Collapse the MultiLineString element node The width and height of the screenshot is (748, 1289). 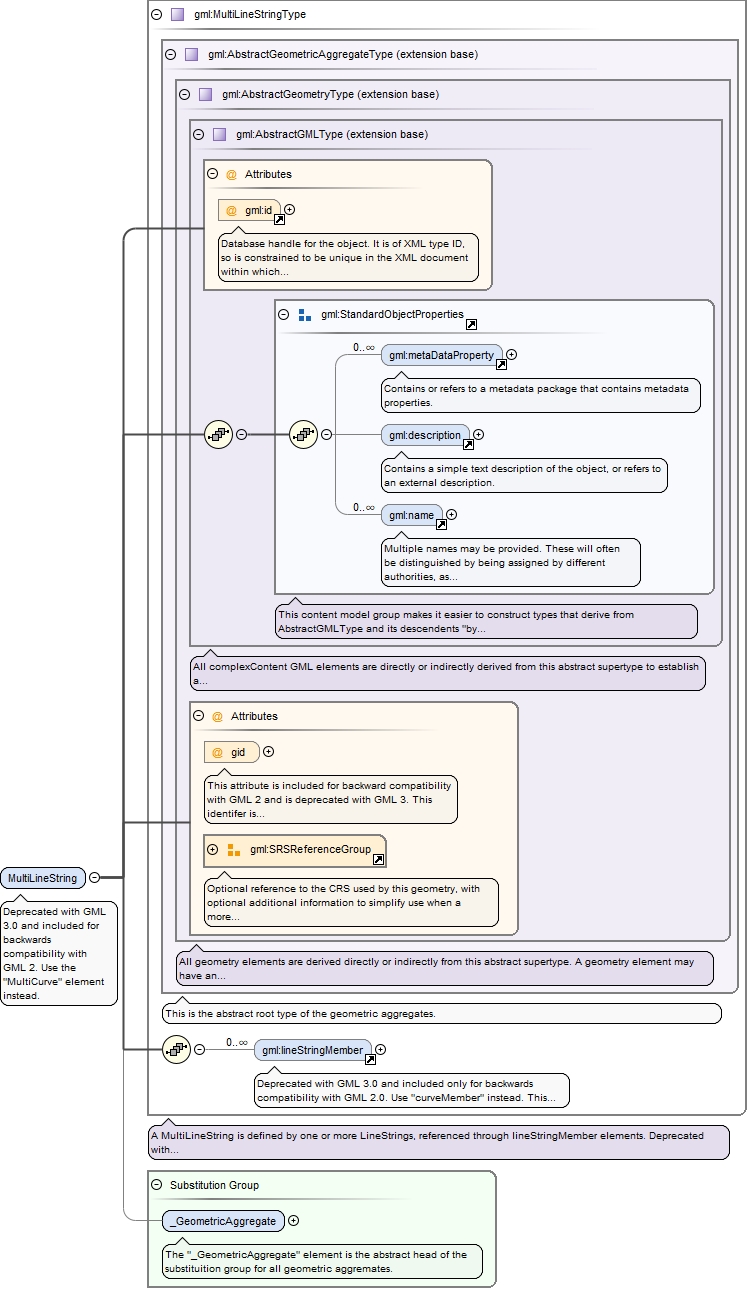[94, 878]
